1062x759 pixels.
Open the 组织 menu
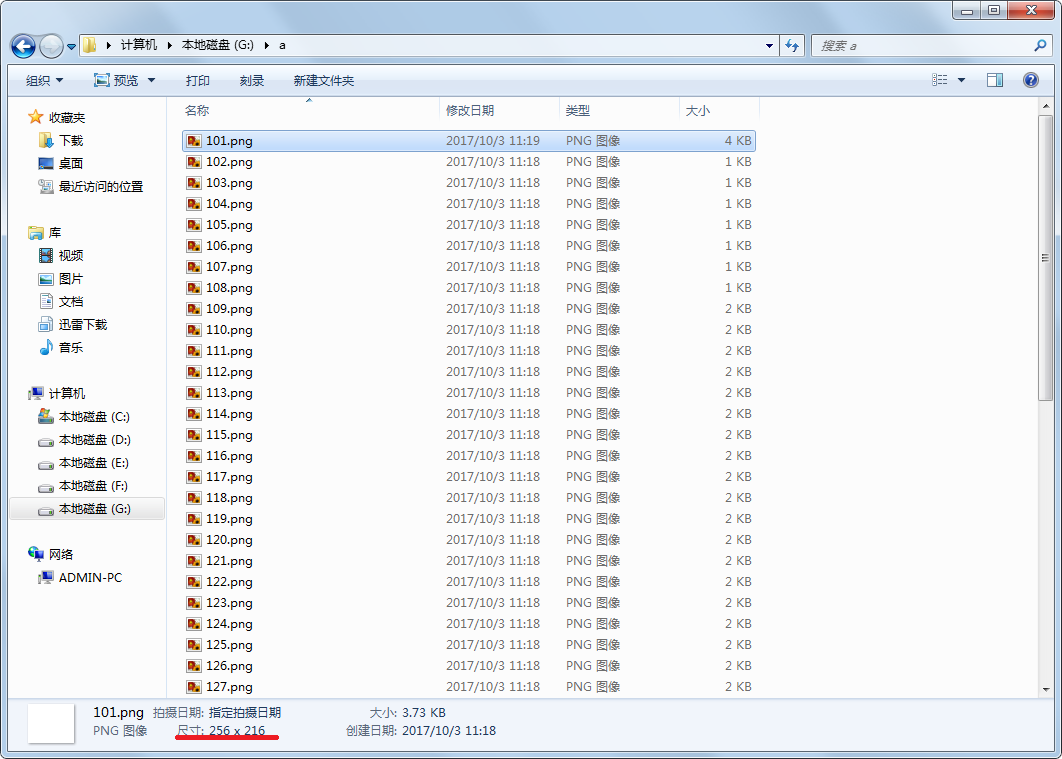coord(45,81)
